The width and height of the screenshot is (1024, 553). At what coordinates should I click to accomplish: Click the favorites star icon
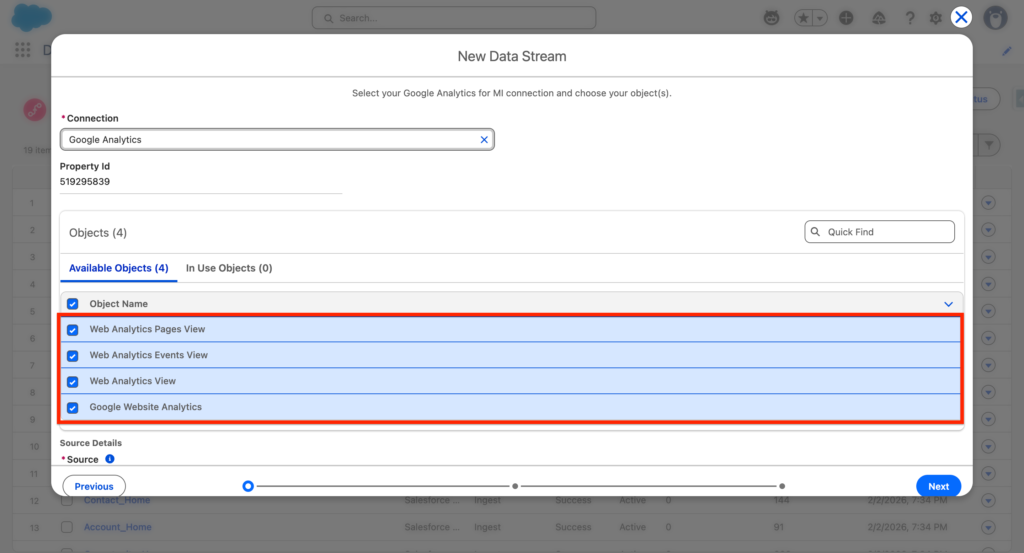point(802,18)
